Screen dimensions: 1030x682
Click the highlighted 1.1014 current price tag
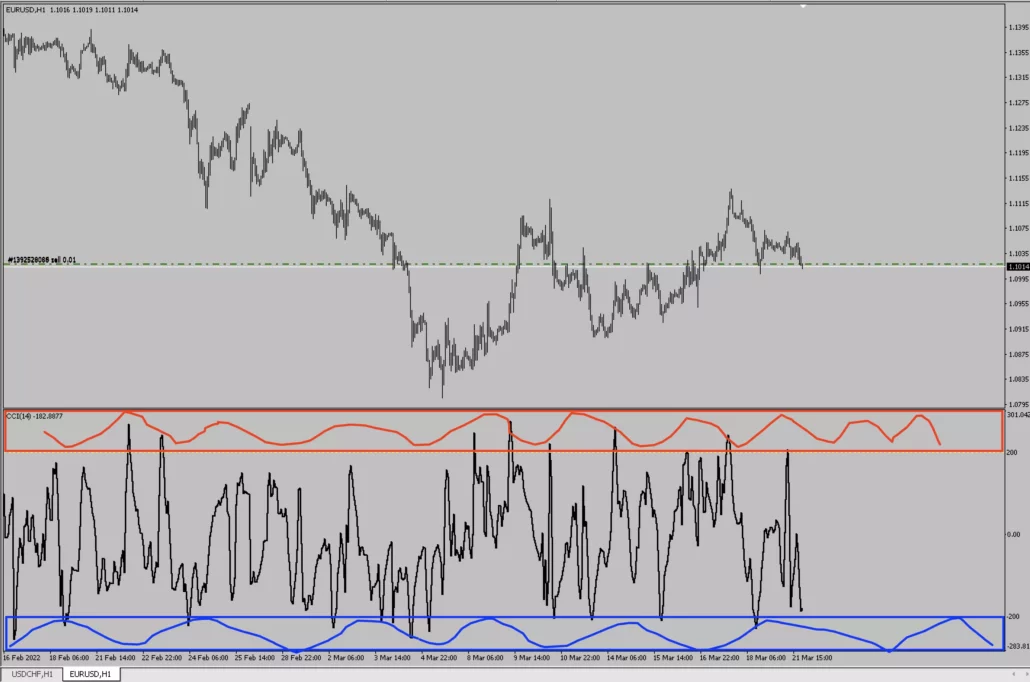coord(1016,267)
